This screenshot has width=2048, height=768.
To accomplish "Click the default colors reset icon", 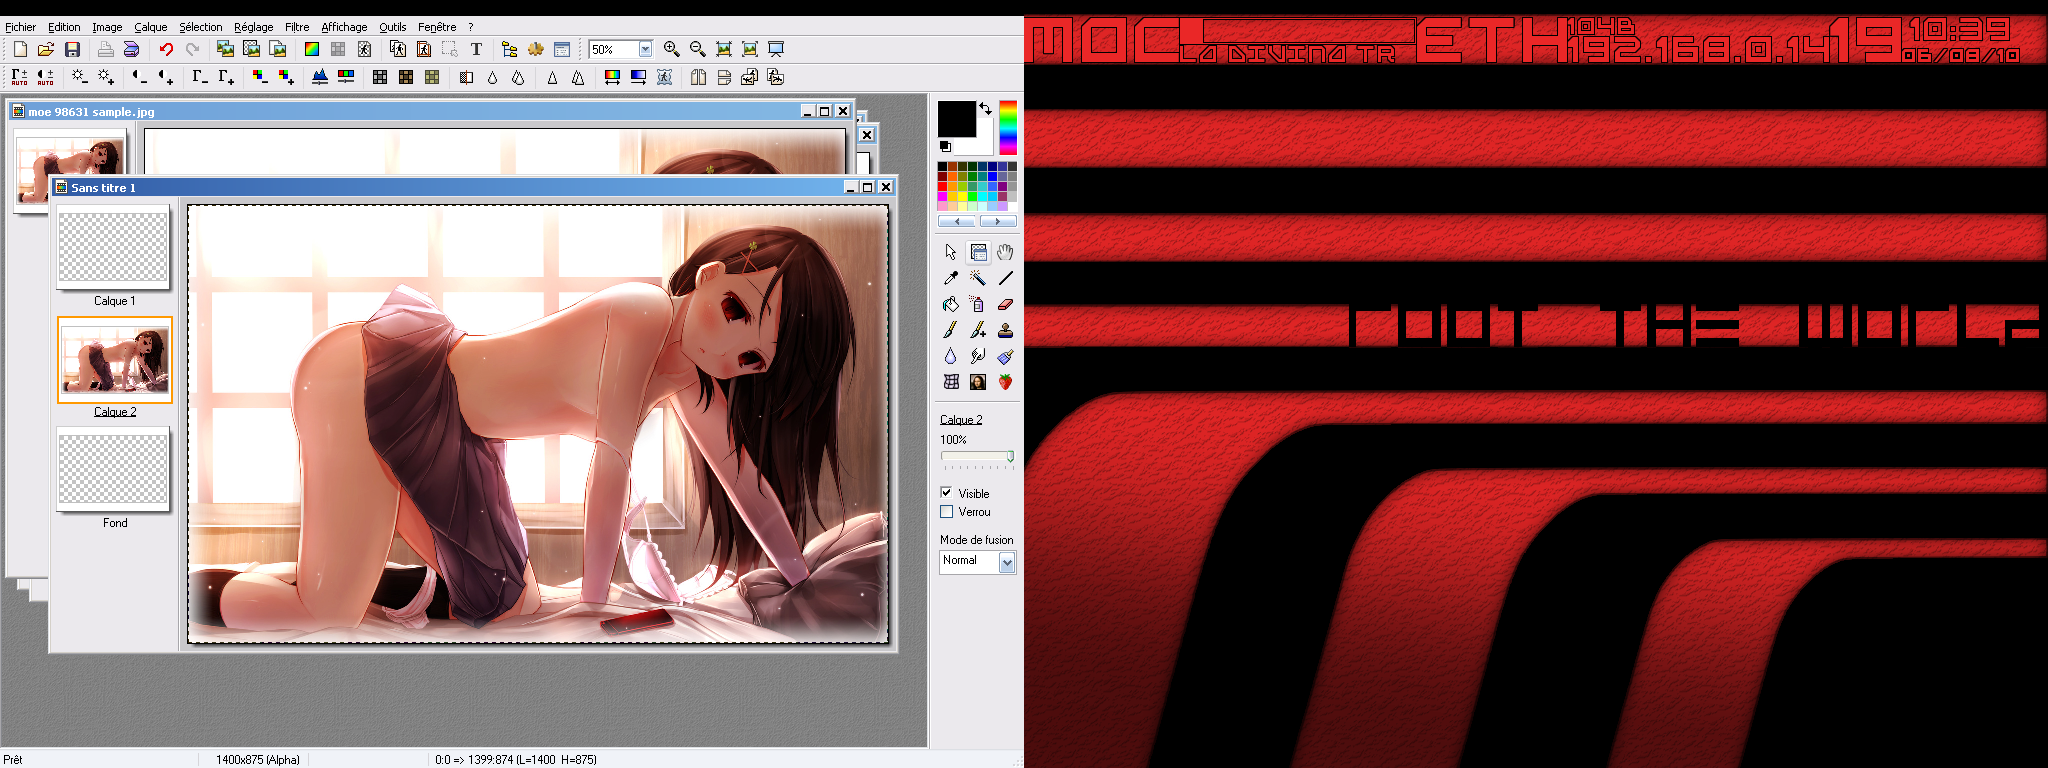I will tap(945, 146).
